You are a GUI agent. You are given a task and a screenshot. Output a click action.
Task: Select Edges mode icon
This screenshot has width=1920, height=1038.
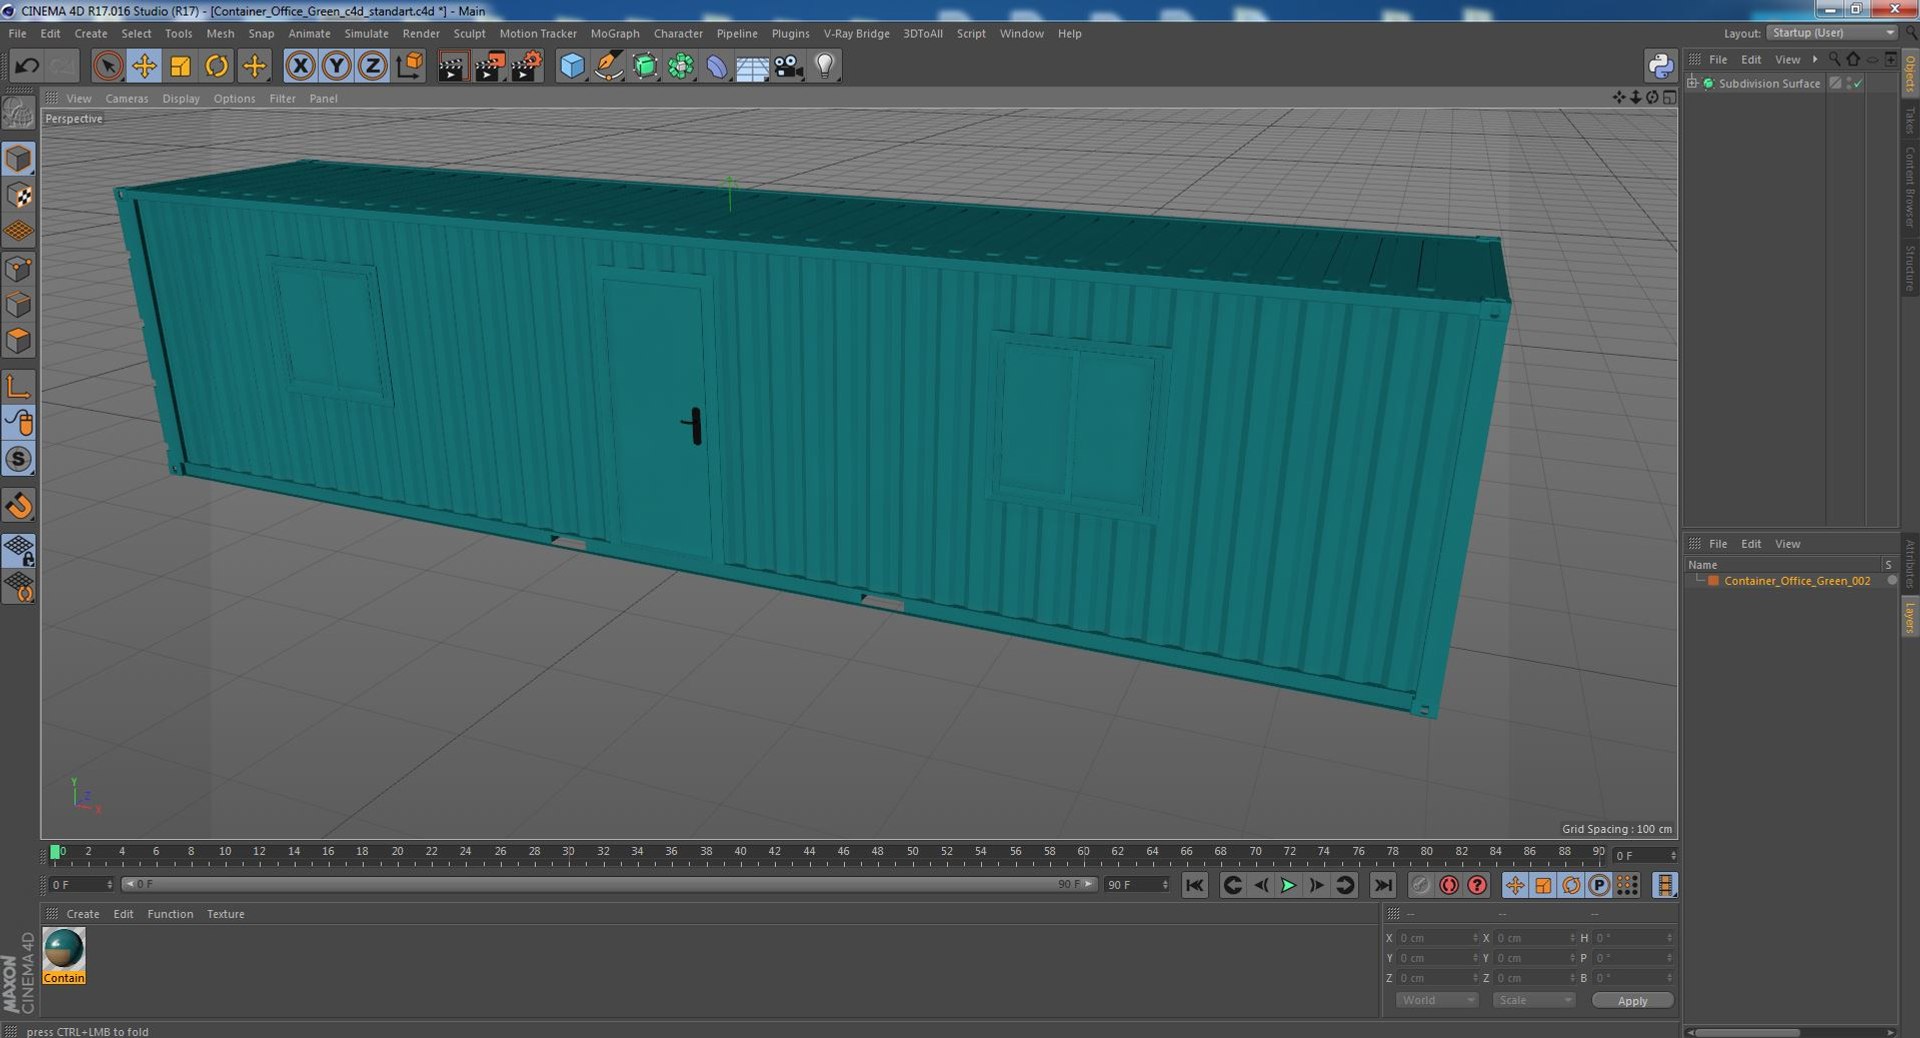18,304
